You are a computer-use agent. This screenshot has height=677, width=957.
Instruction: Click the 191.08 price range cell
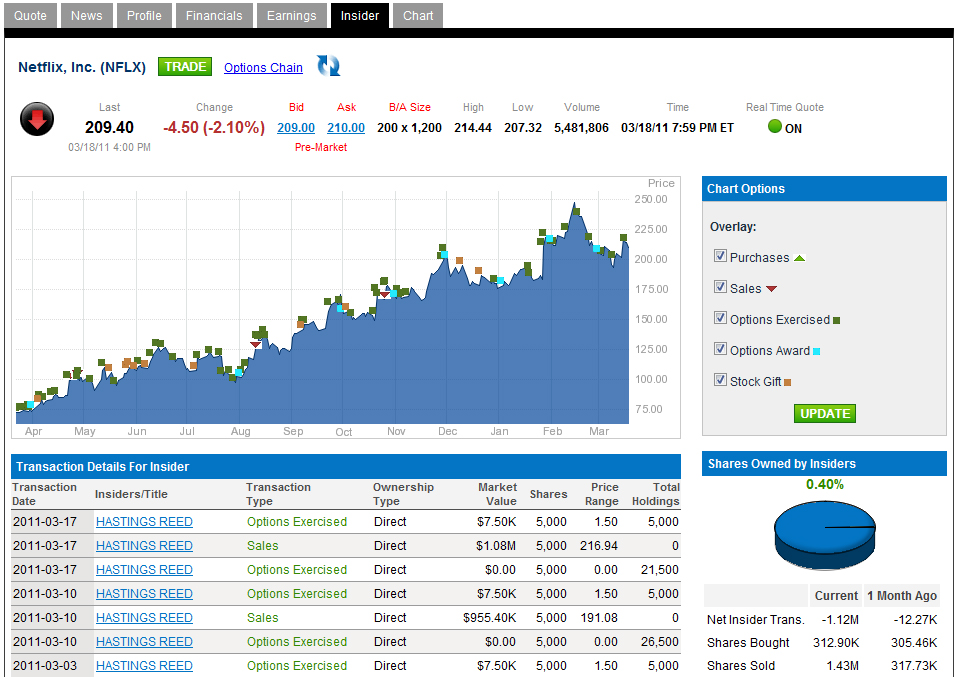[599, 618]
